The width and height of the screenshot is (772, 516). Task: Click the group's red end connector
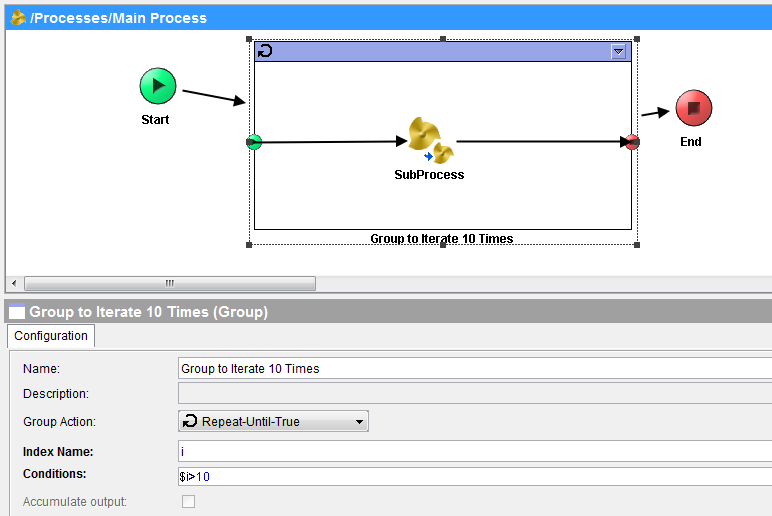tap(632, 142)
